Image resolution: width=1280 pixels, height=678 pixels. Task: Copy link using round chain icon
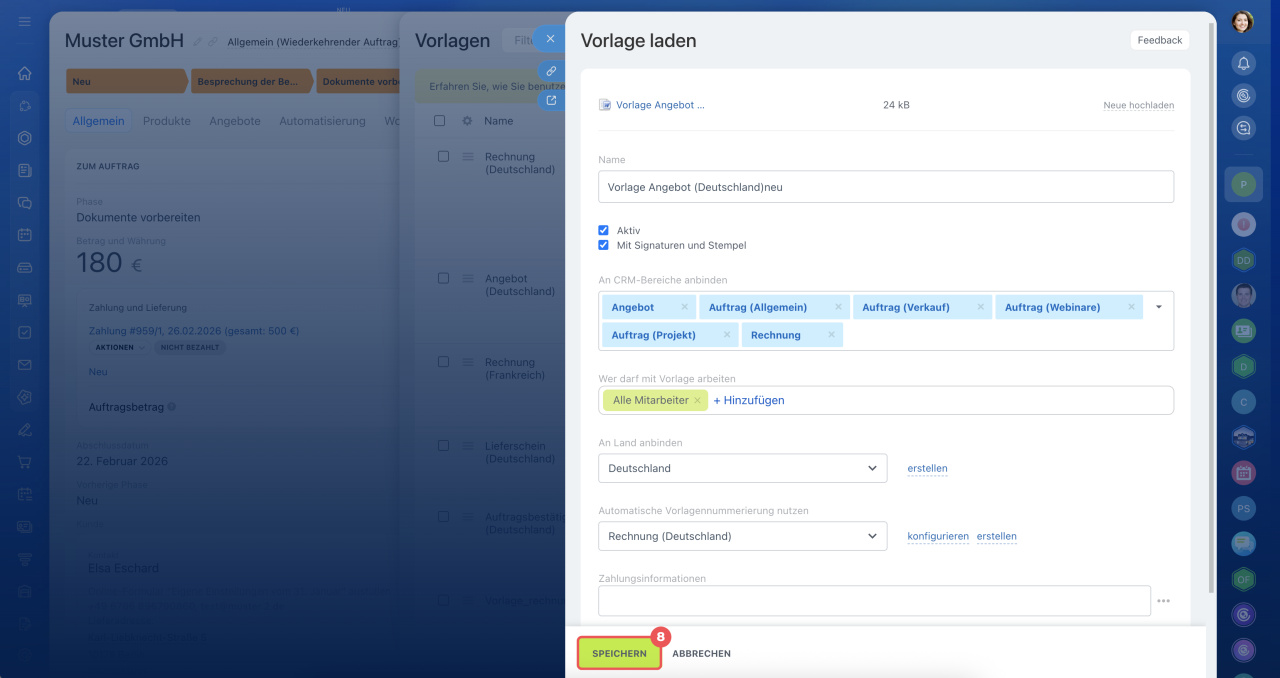tap(550, 71)
